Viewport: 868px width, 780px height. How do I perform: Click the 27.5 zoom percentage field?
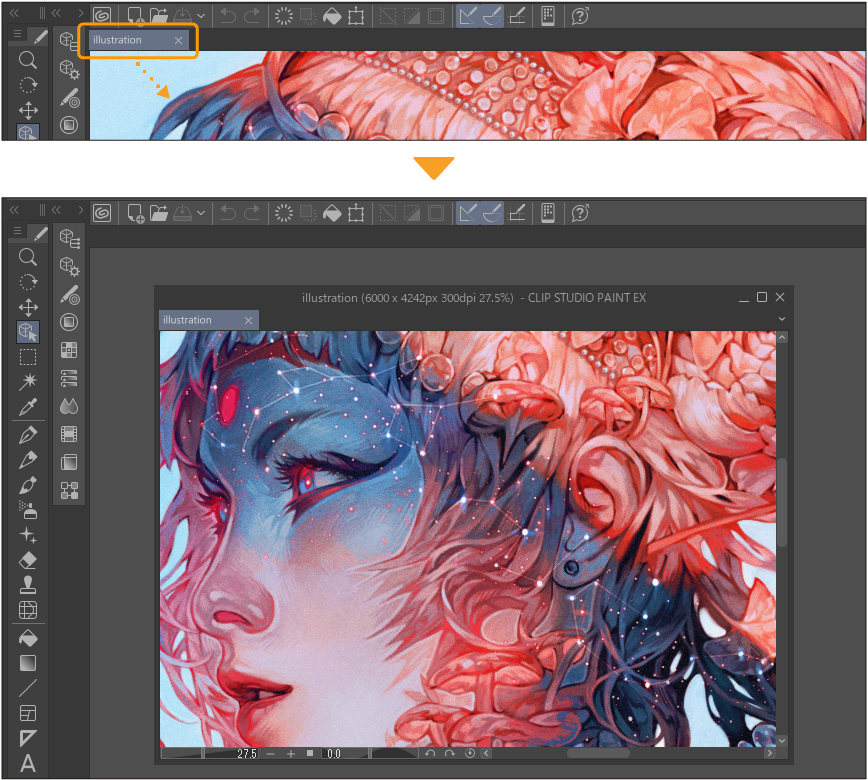click(x=247, y=753)
